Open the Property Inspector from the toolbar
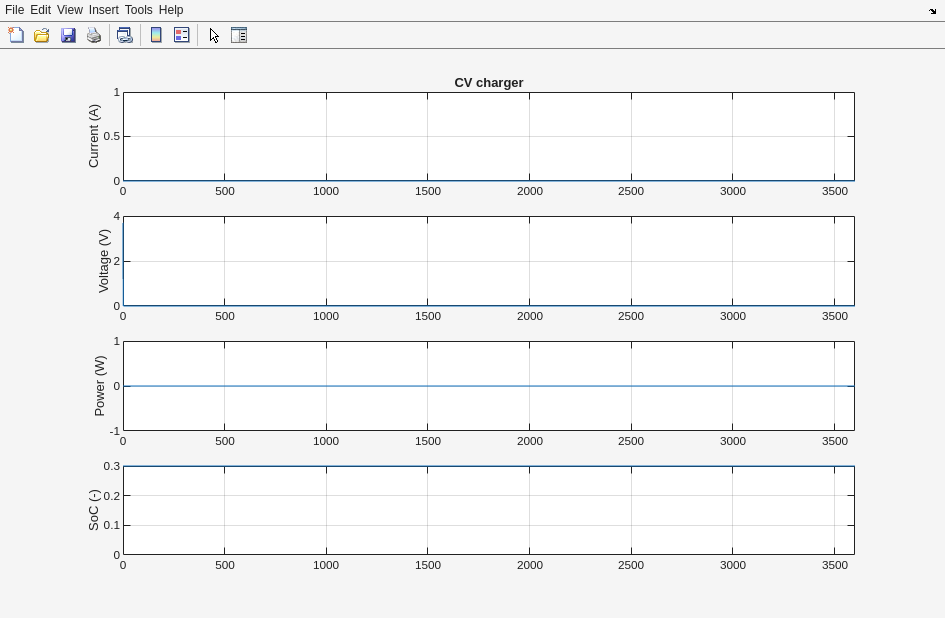 click(x=239, y=35)
